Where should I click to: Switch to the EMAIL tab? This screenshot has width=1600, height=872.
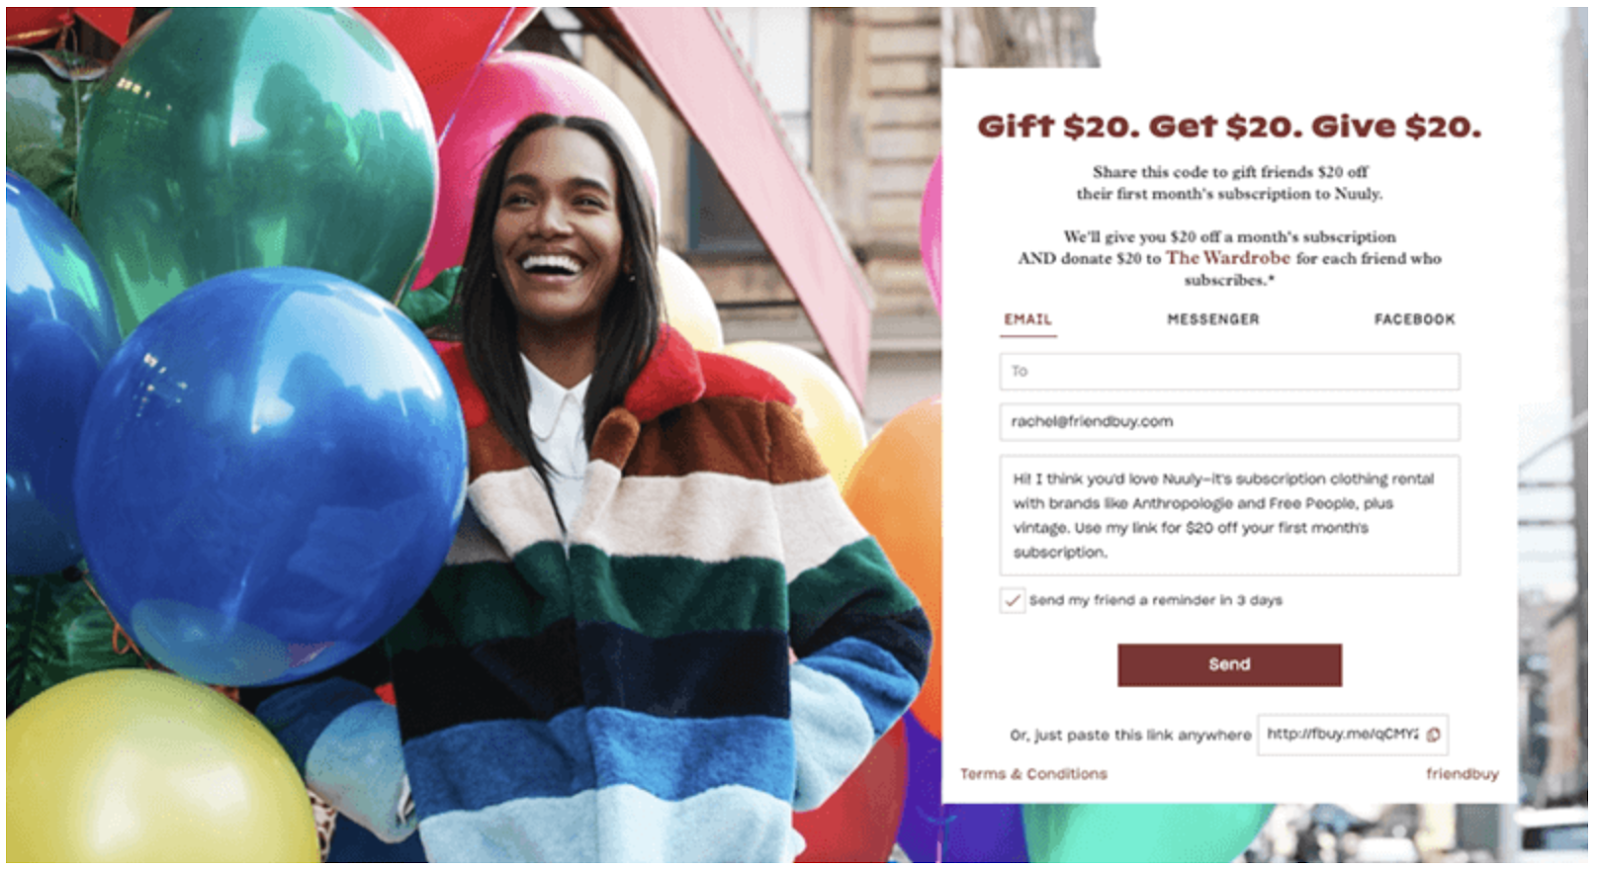(1028, 319)
